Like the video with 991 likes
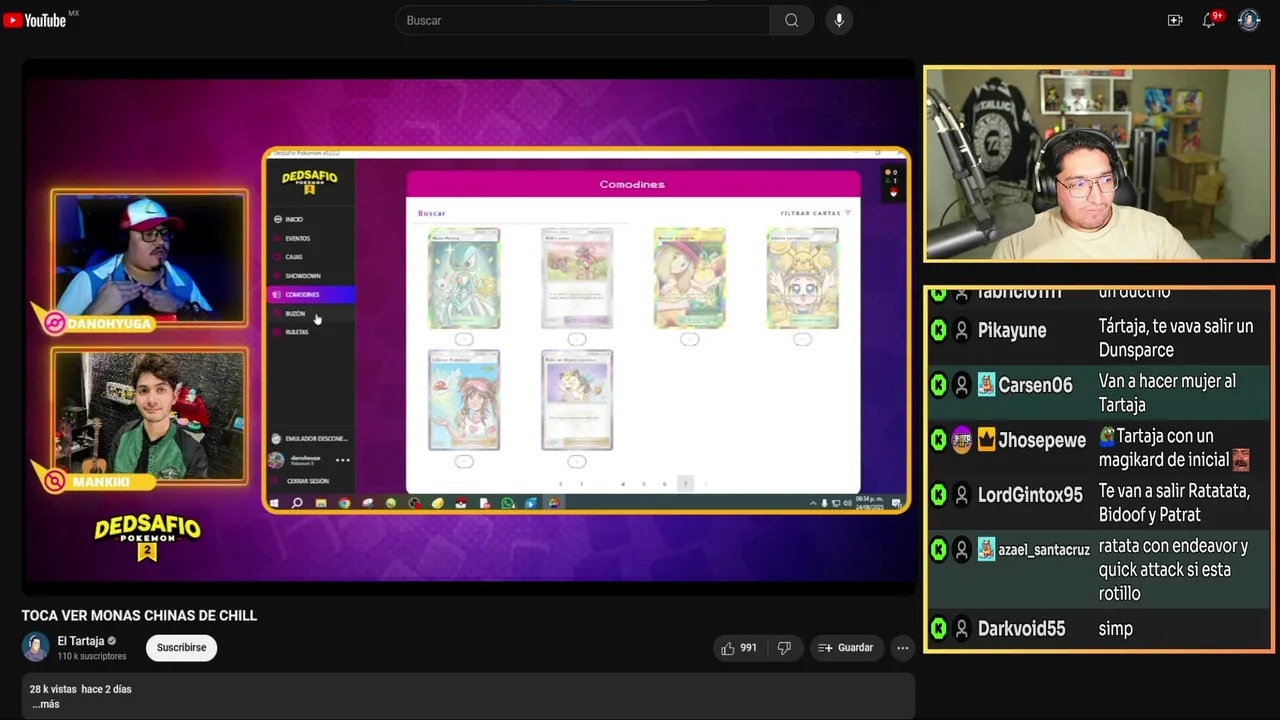 tap(739, 648)
